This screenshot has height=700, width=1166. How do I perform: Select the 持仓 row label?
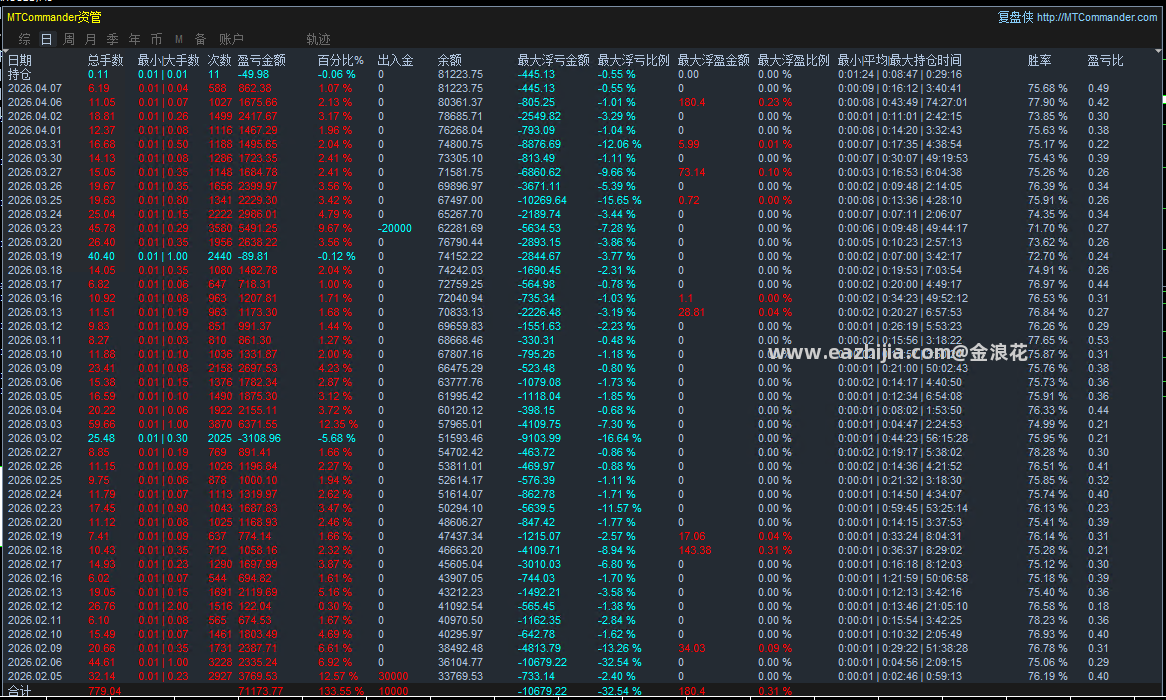click(x=19, y=74)
